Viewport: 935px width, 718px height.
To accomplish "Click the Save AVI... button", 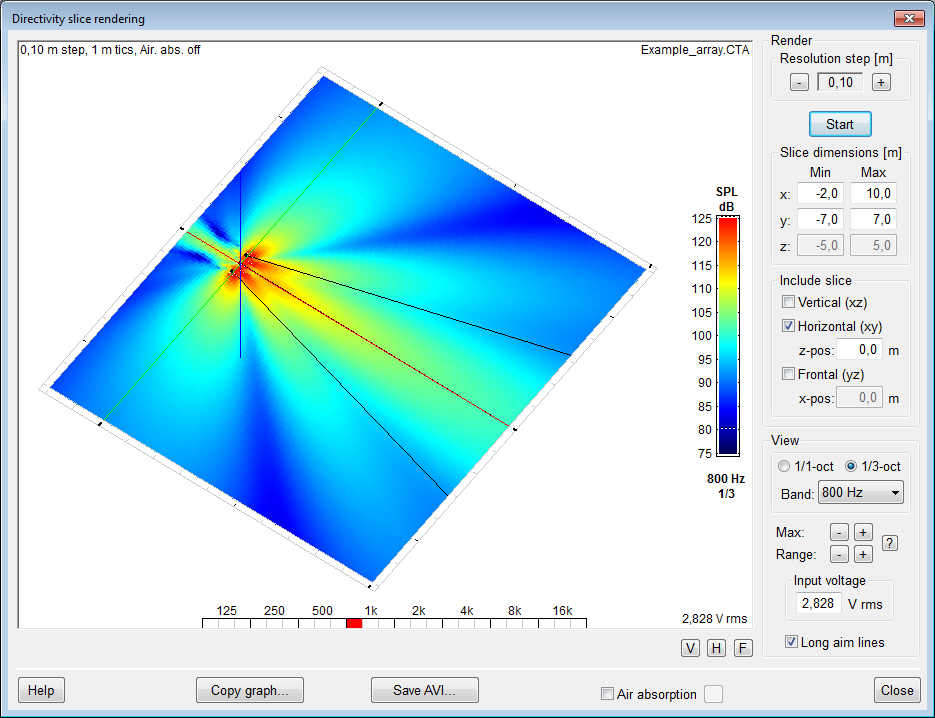I will 425,690.
